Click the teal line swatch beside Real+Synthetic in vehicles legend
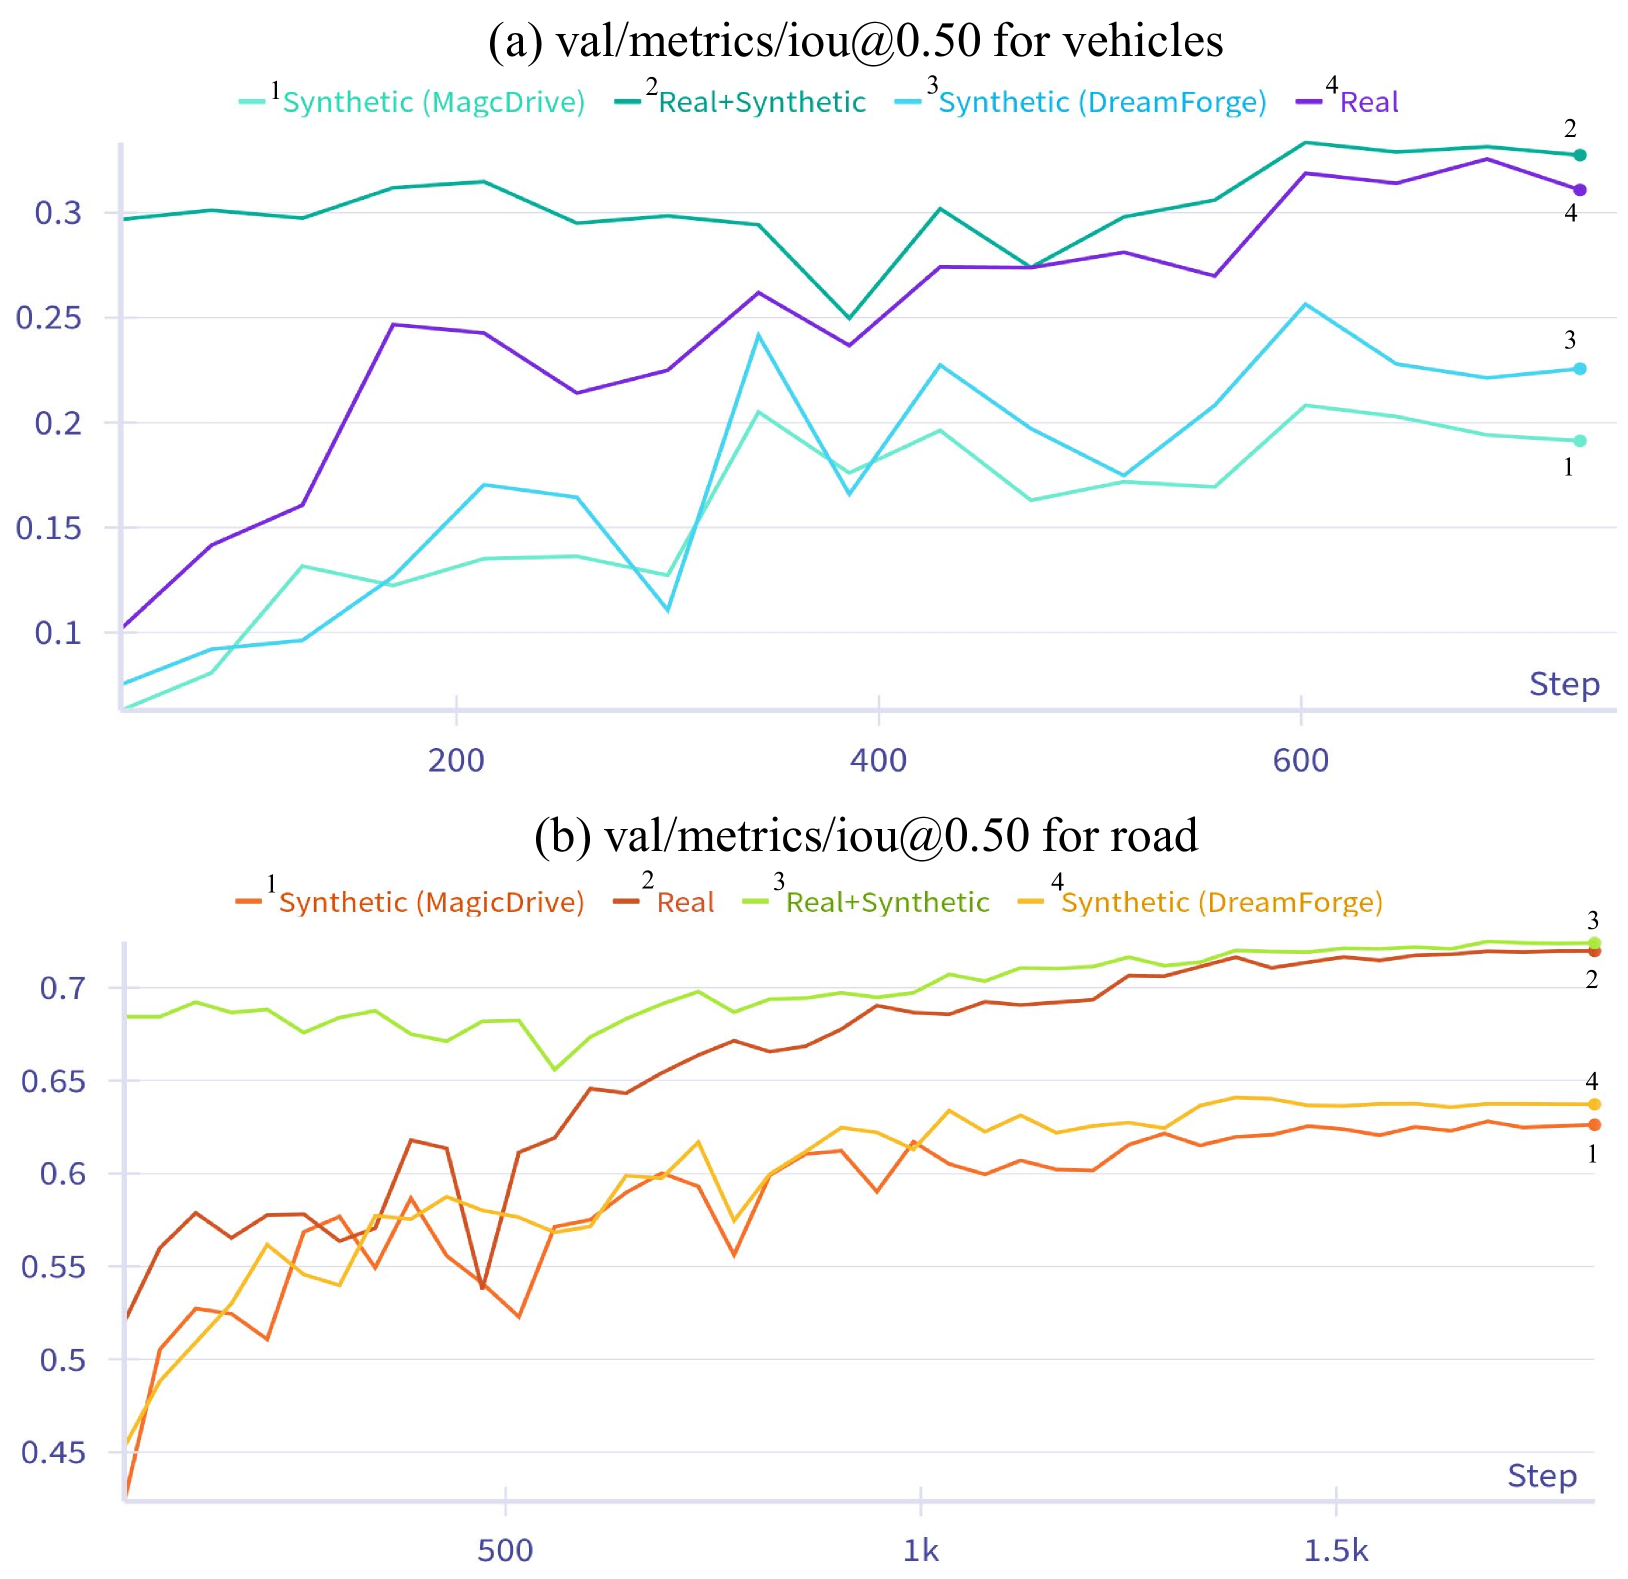1628x1579 pixels. click(x=627, y=102)
